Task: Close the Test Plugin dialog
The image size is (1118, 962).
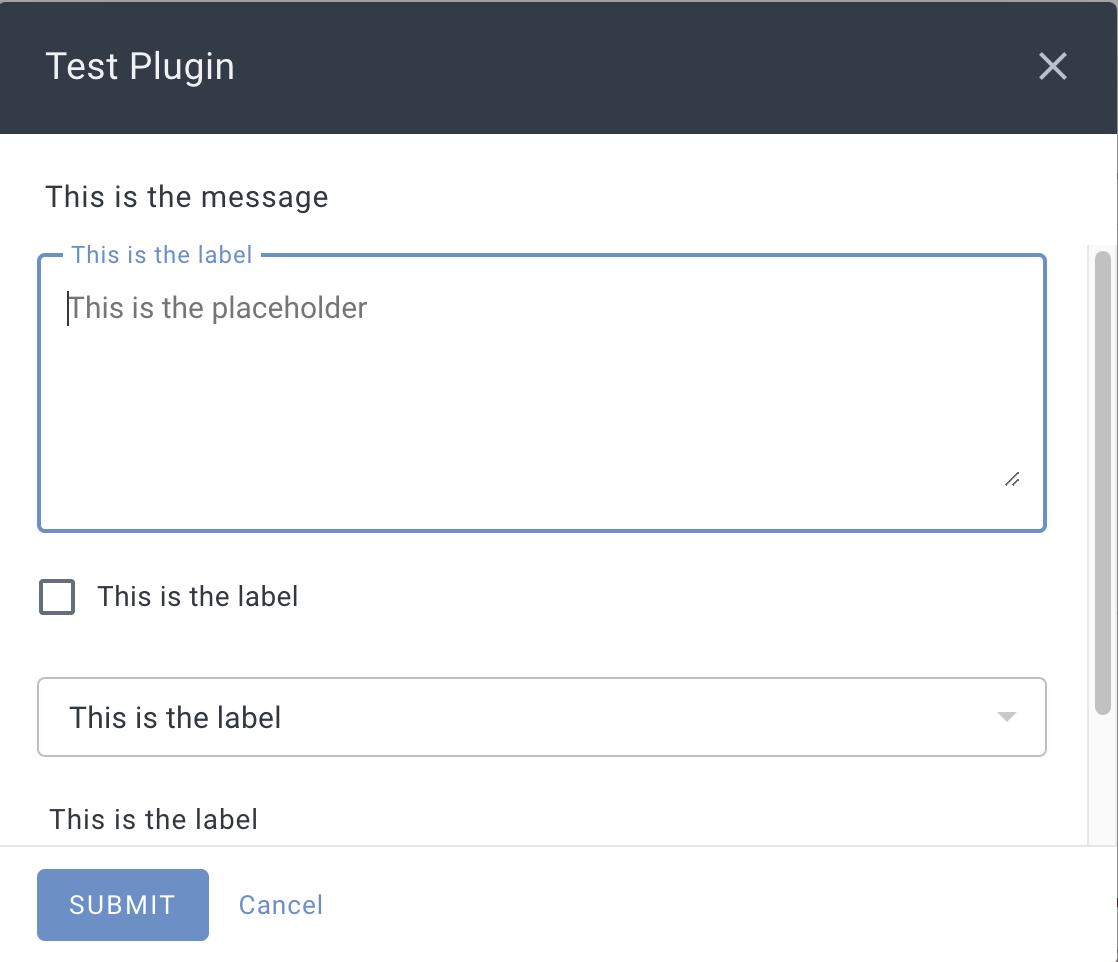Action: click(x=1052, y=66)
